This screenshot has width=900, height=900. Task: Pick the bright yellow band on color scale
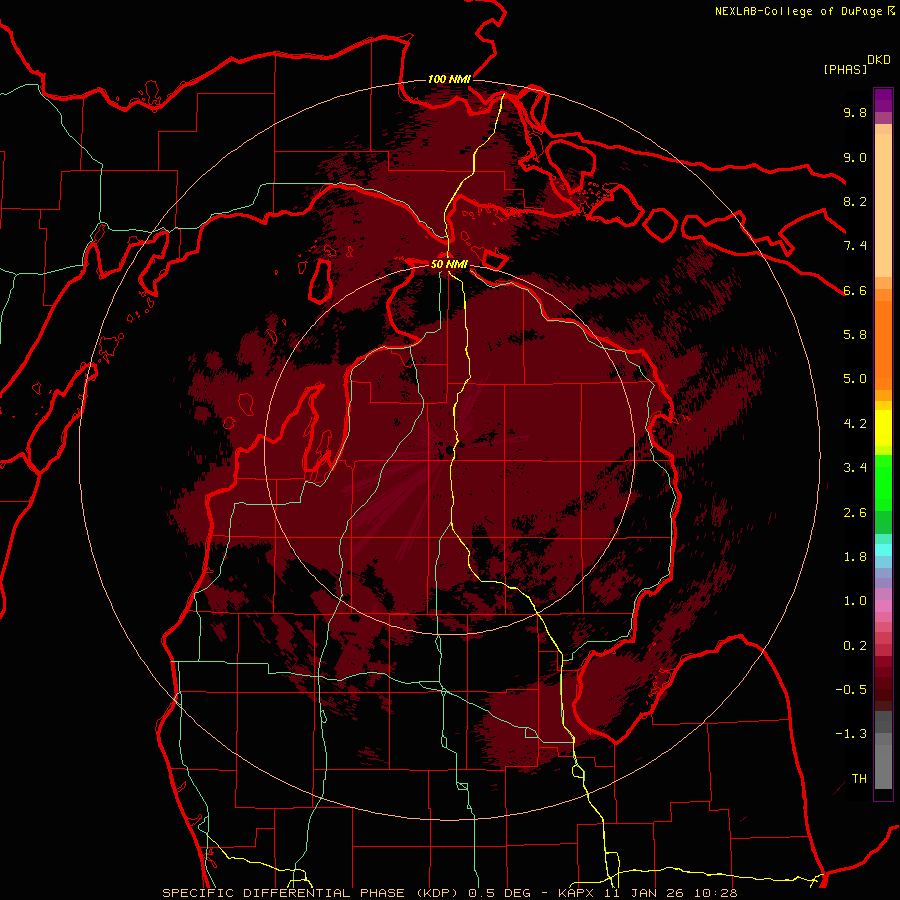[883, 428]
